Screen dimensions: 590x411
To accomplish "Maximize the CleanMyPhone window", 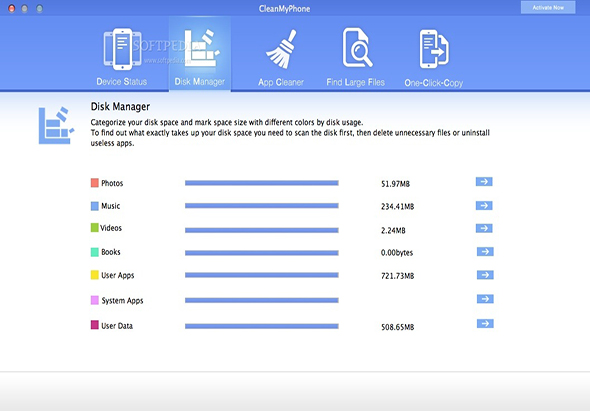I will tap(39, 8).
